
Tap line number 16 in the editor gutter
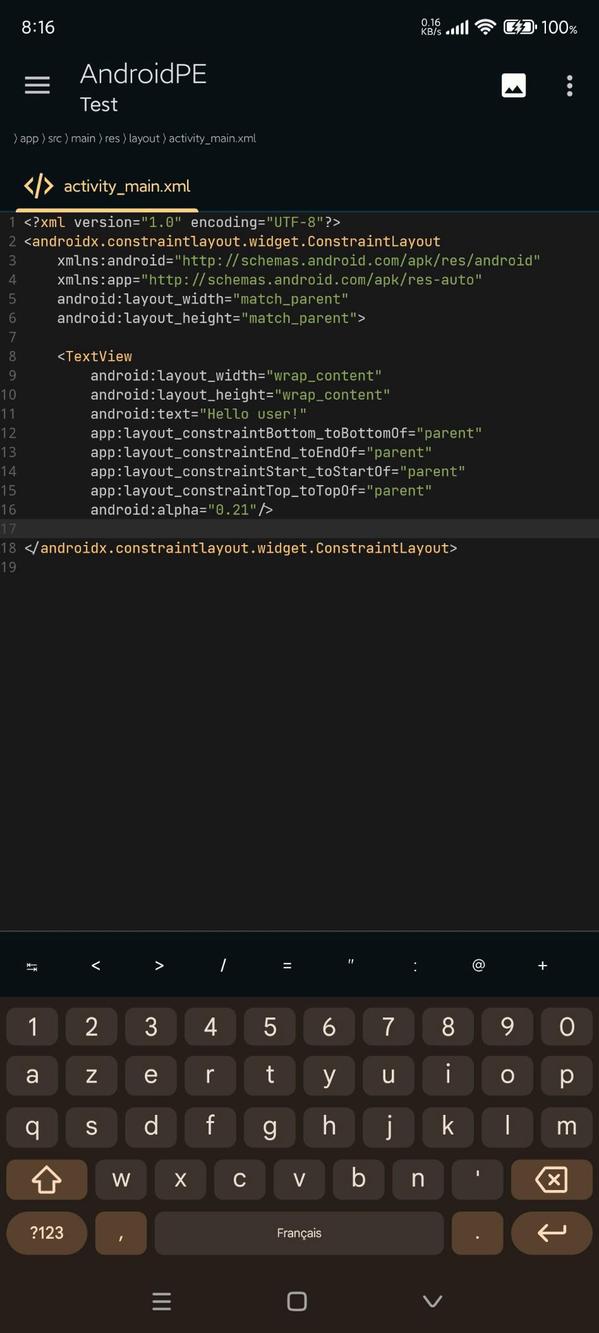pyautogui.click(x=11, y=510)
